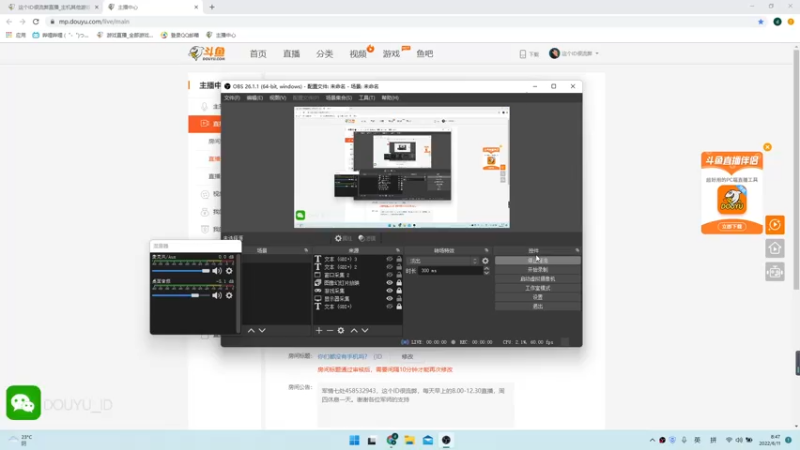Click Douyu streaming companion download banner
800x450 pixels.
tap(732, 193)
